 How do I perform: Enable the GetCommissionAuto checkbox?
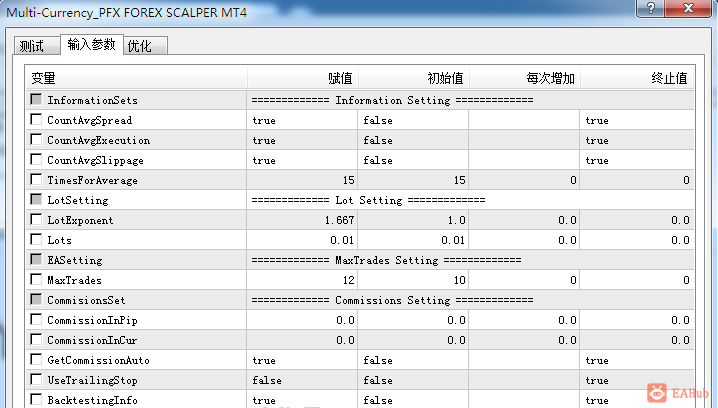tap(36, 359)
